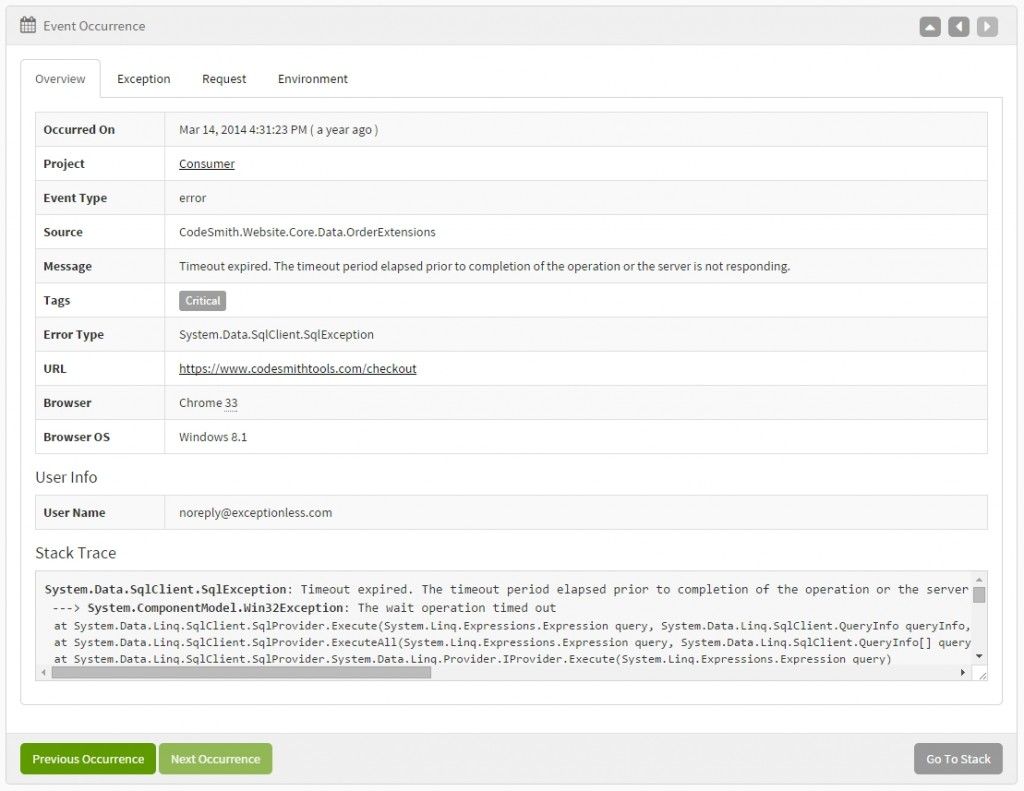Click the Go To Stack button

pos(957,758)
